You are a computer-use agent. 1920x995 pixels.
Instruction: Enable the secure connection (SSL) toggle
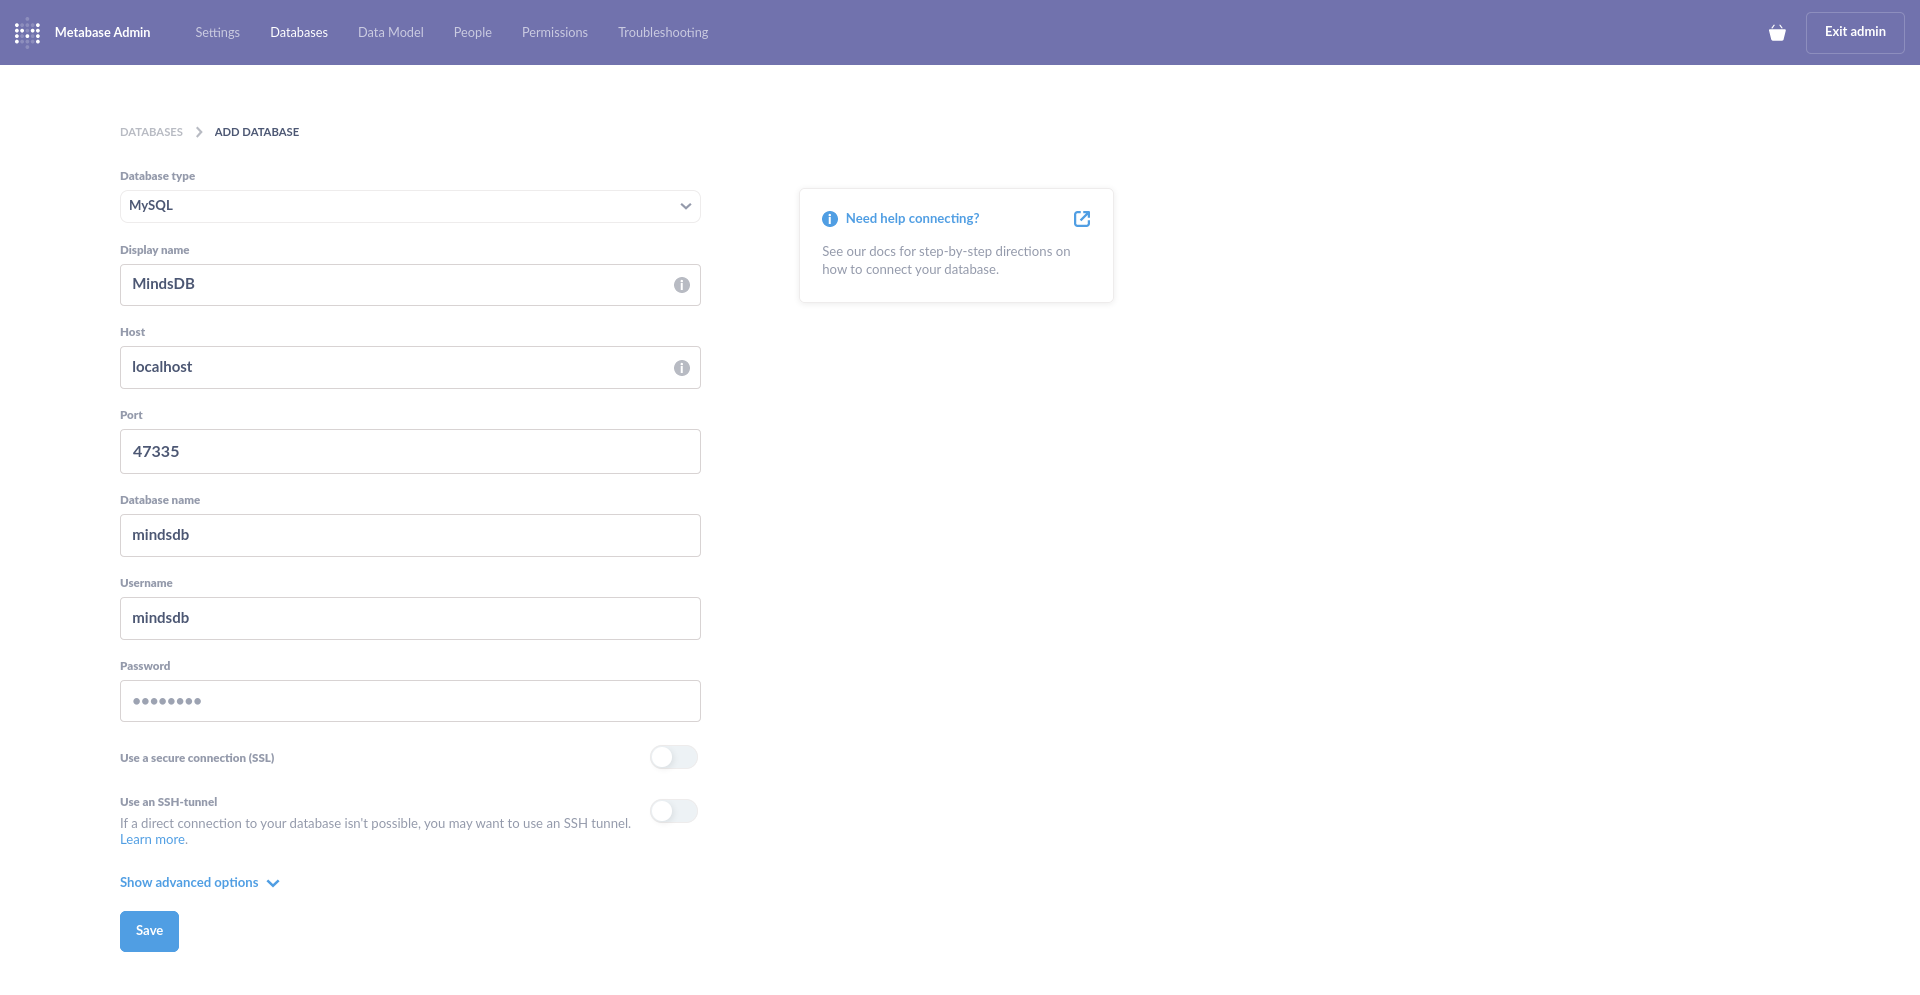pyautogui.click(x=674, y=757)
